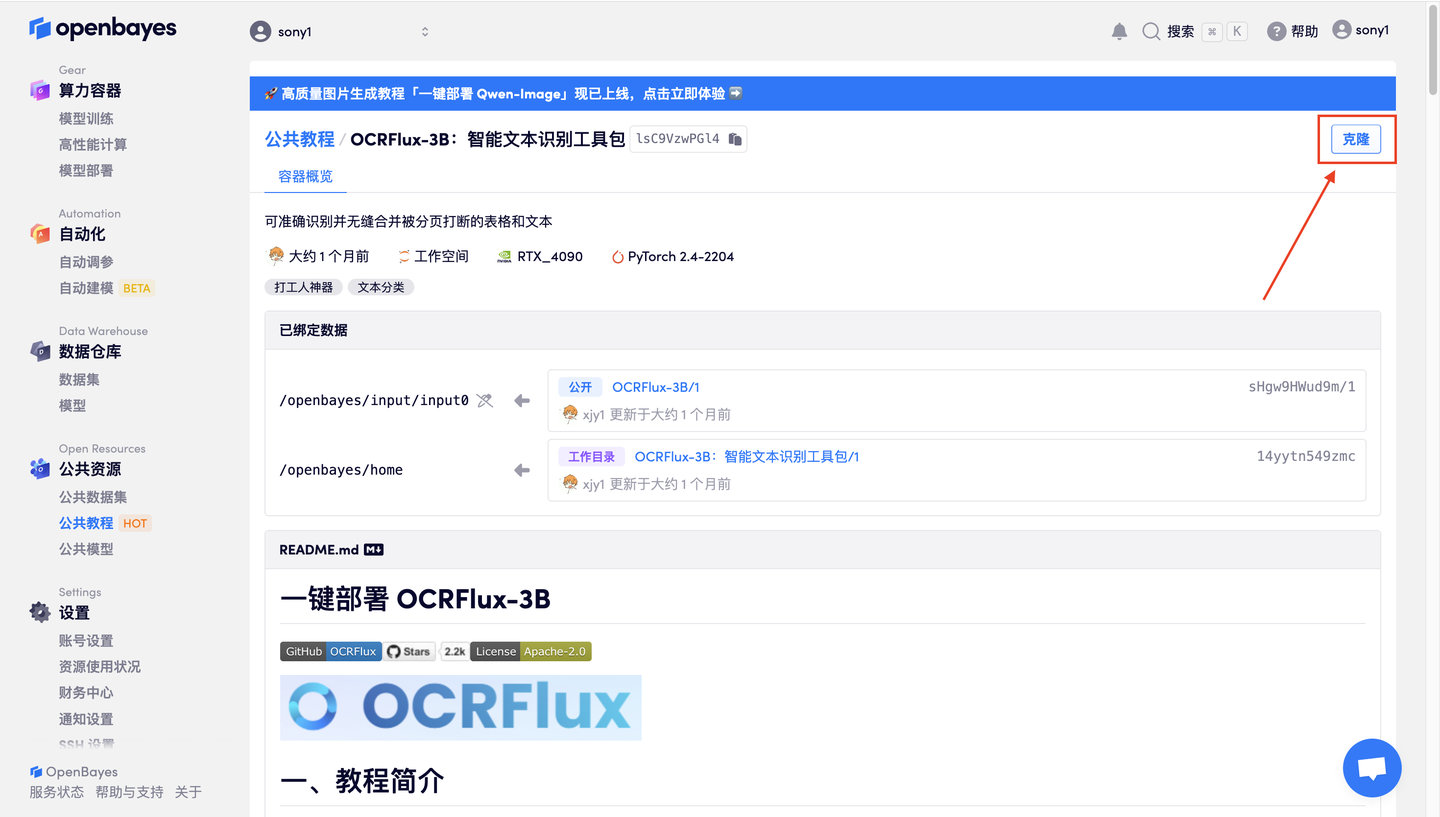The width and height of the screenshot is (1440, 817).
Task: Open the OCRFlux-3B/1 dataset link
Action: tap(656, 386)
